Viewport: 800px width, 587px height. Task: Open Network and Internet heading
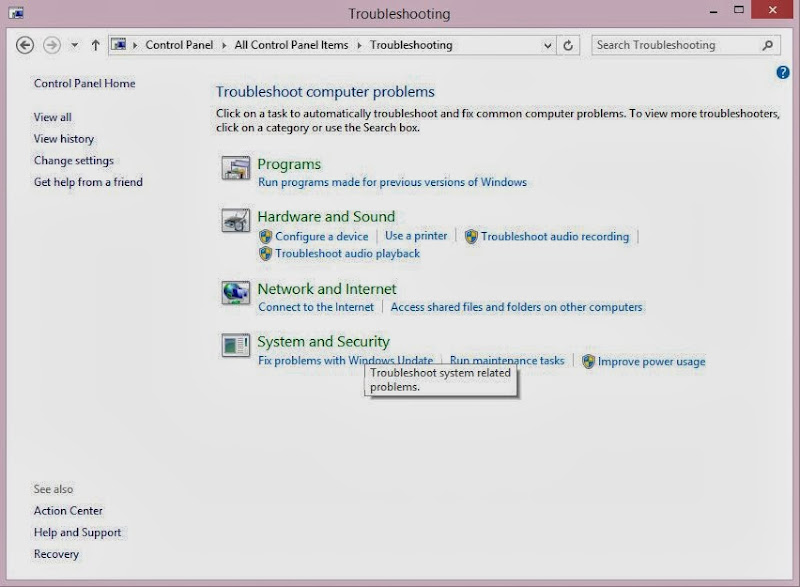point(327,289)
